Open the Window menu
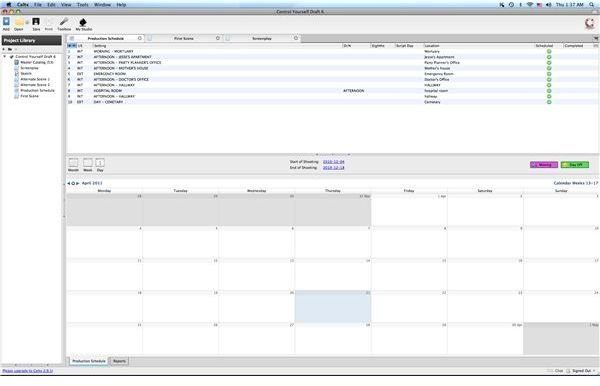600x386 pixels. pyautogui.click(x=103, y=5)
